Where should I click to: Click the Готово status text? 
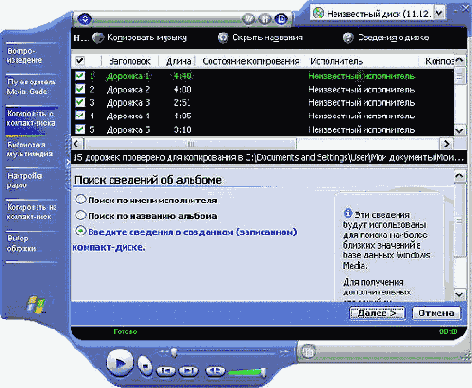125,332
